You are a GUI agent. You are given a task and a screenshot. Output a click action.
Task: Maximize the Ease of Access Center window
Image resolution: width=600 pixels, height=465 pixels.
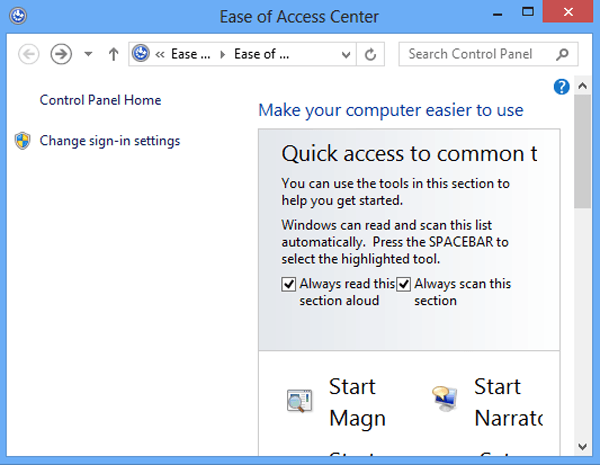point(528,12)
